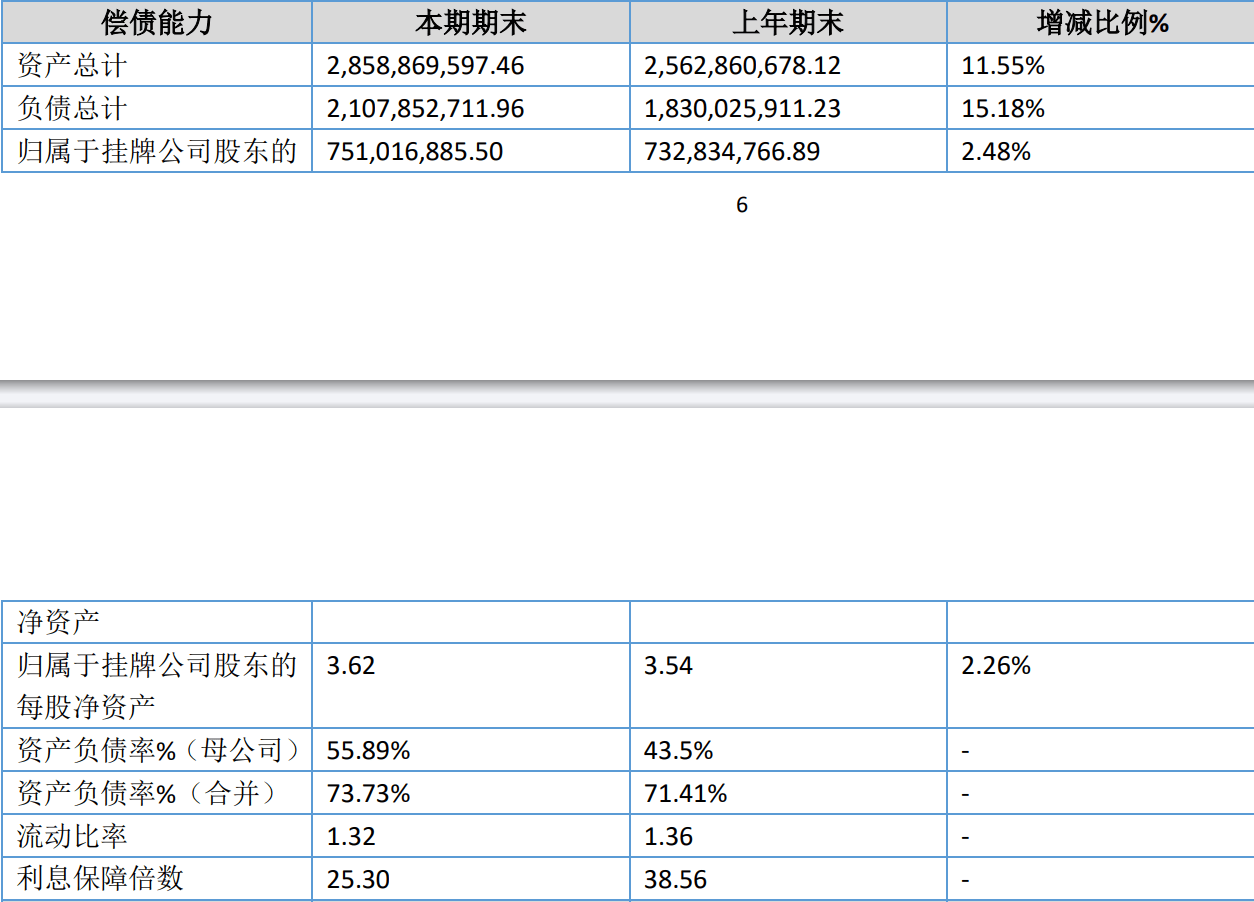Select the 本期期末 header cell
Image resolution: width=1254 pixels, height=902 pixels.
[x=470, y=23]
